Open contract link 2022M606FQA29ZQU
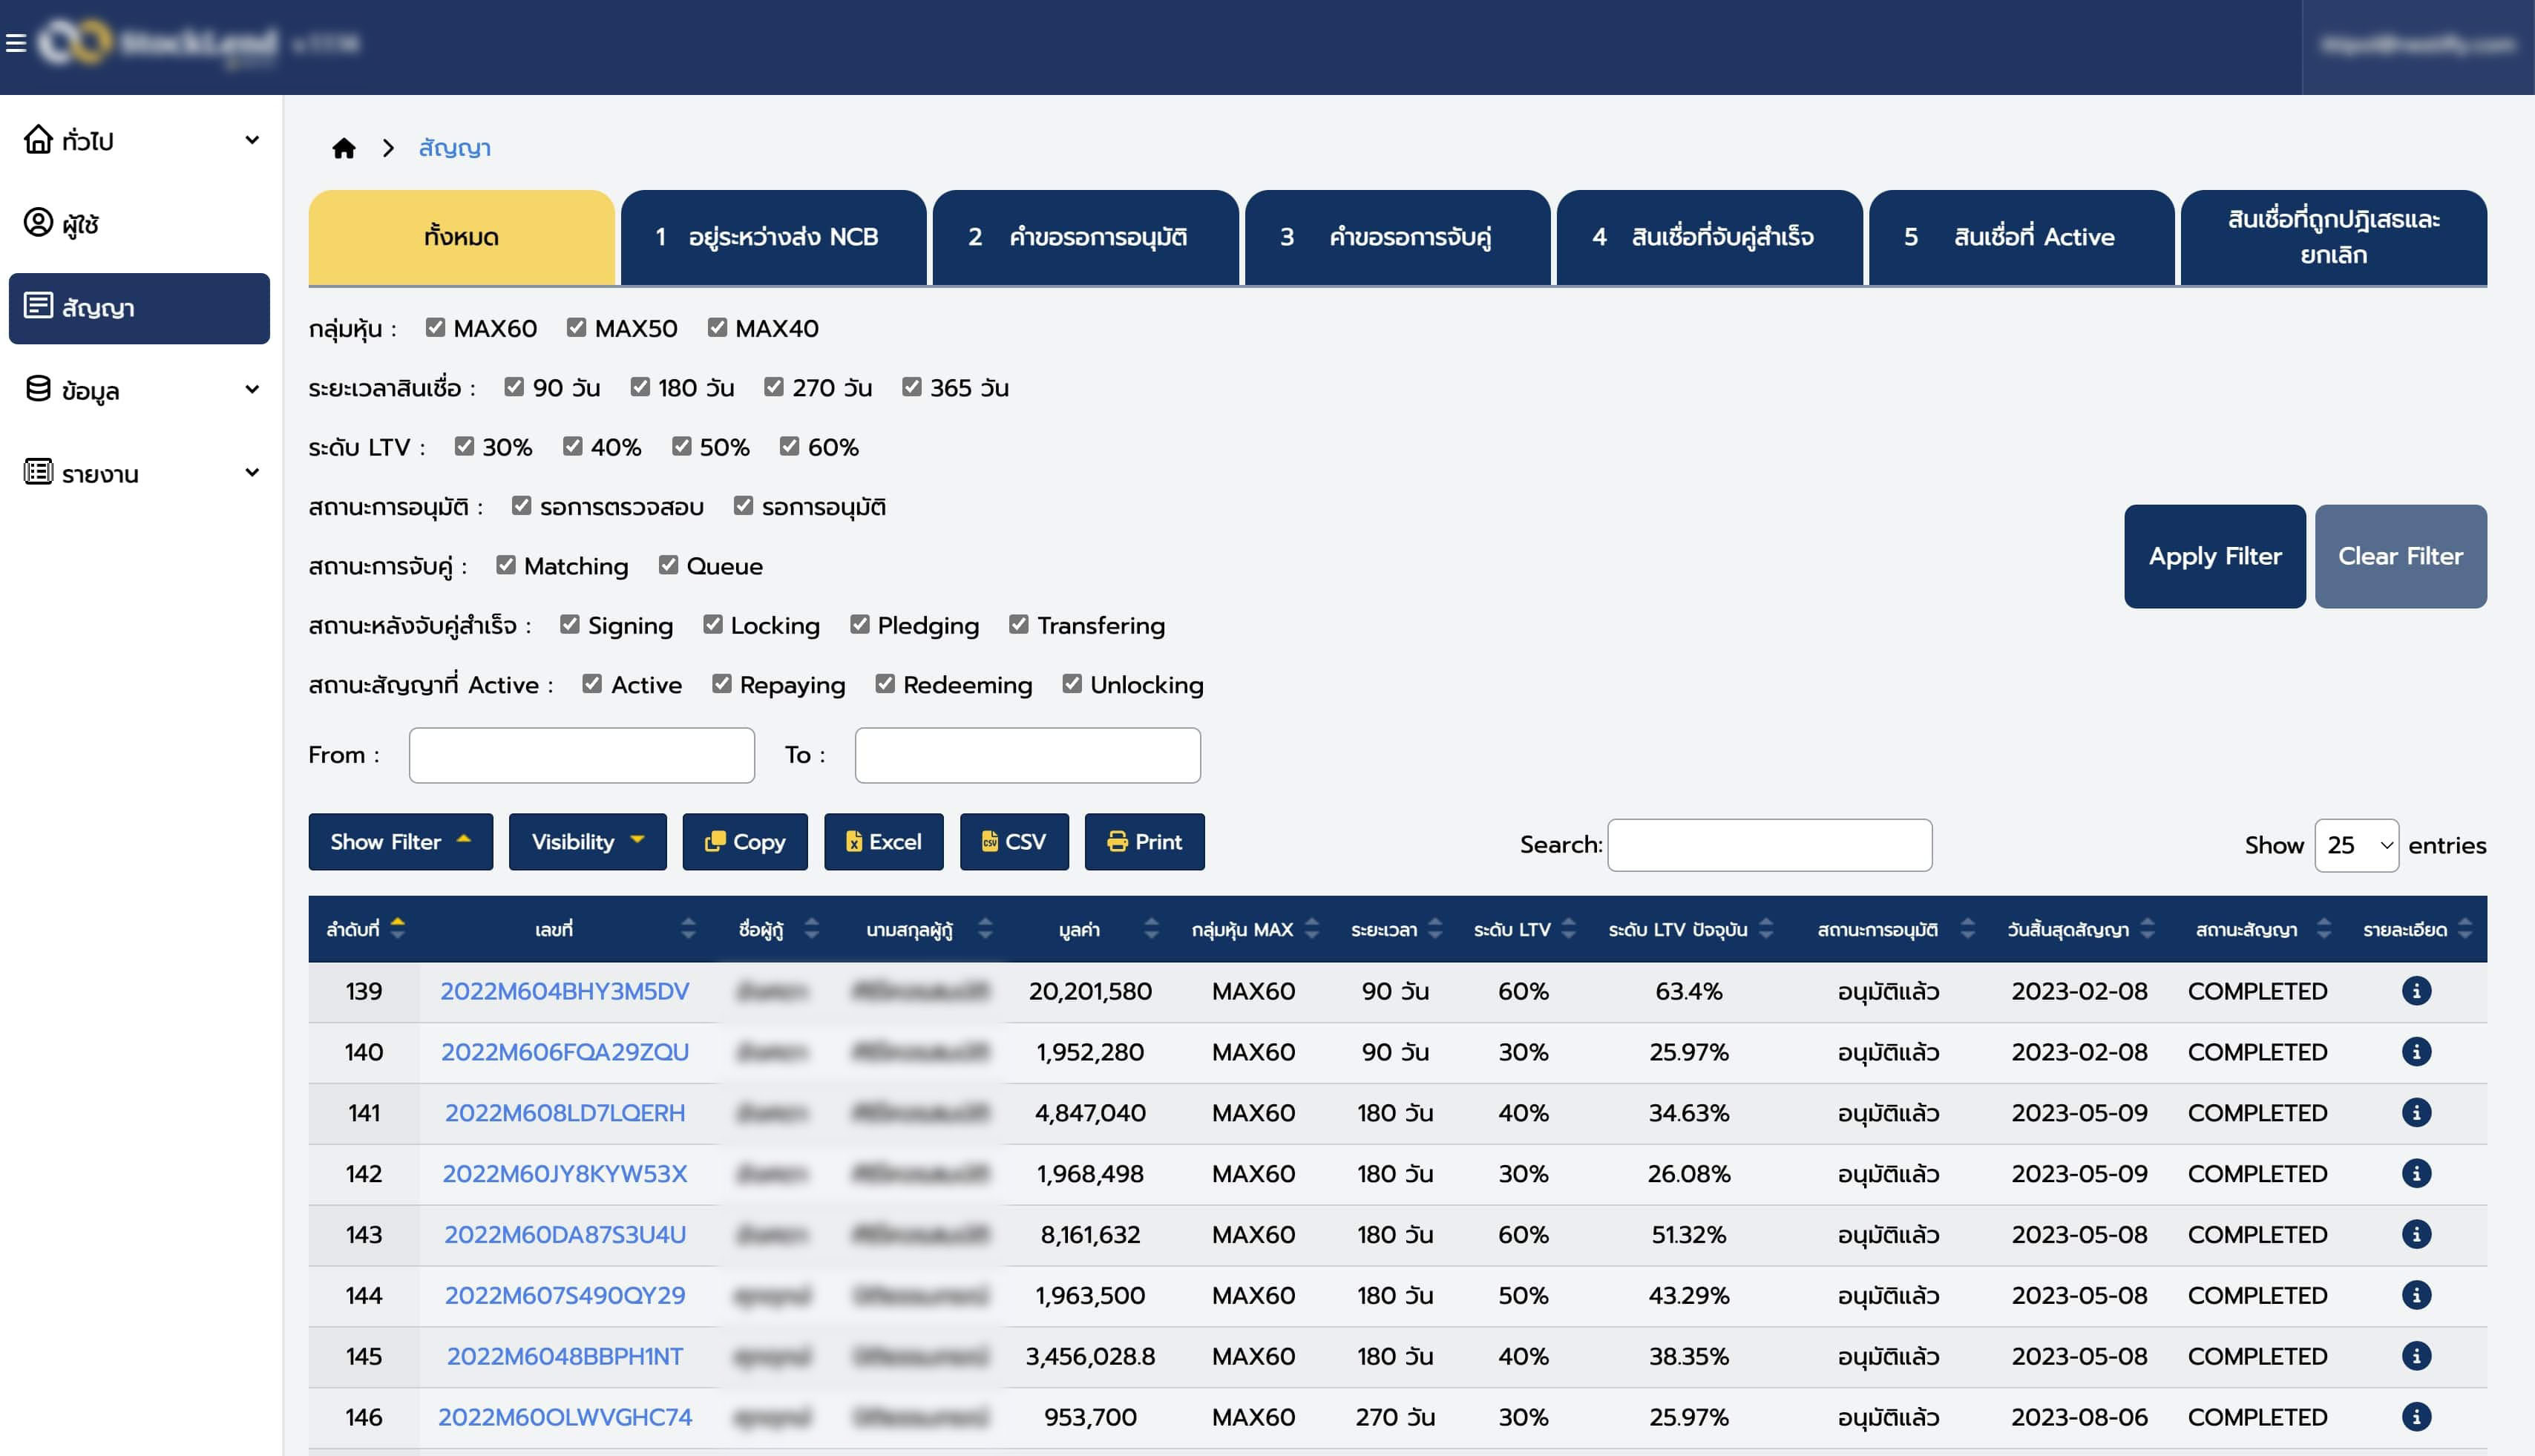This screenshot has height=1456, width=2535. coord(565,1052)
